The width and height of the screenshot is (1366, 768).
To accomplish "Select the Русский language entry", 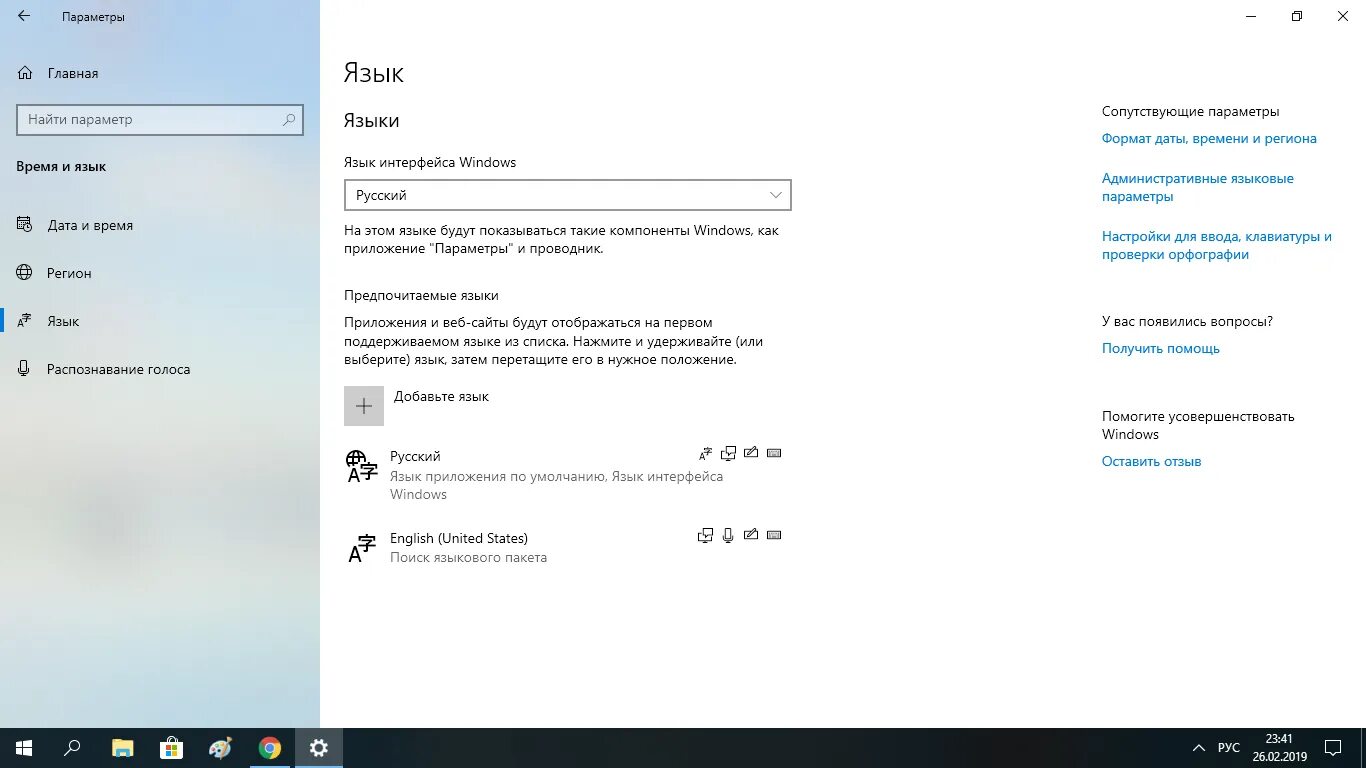I will tap(567, 475).
